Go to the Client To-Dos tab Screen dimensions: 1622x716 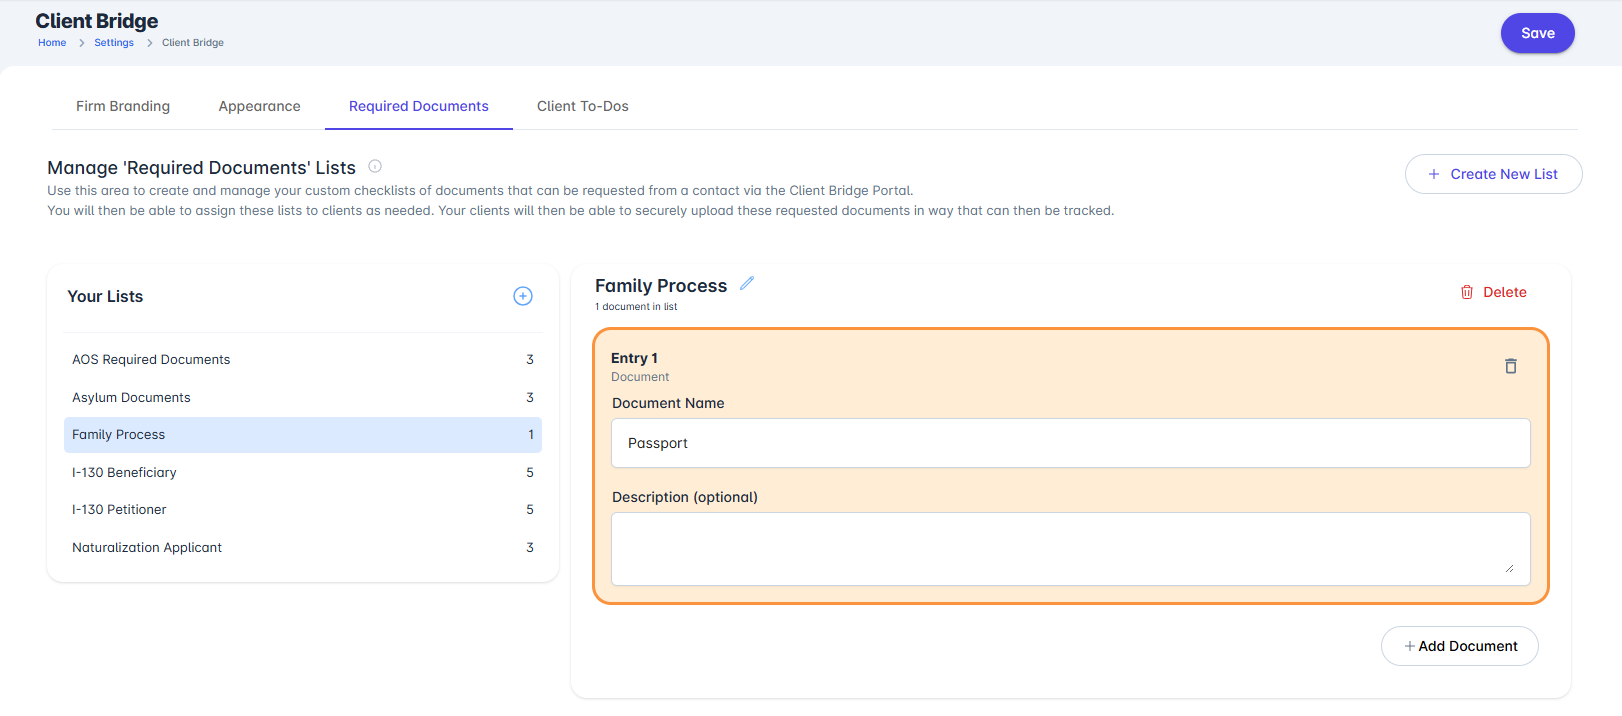coord(582,106)
